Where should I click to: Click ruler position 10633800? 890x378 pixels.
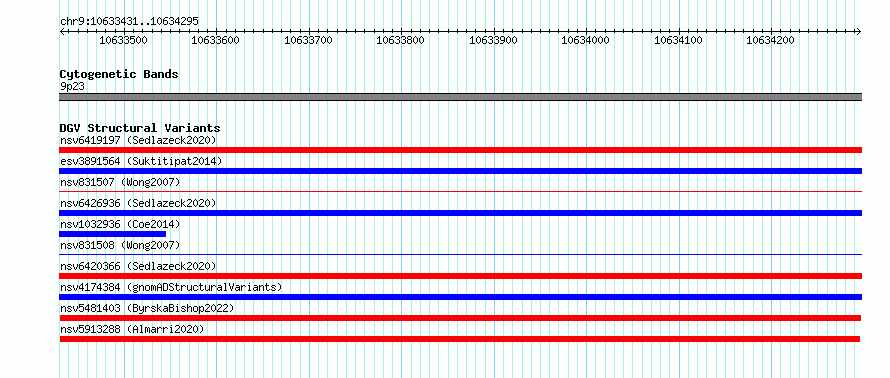(x=401, y=40)
